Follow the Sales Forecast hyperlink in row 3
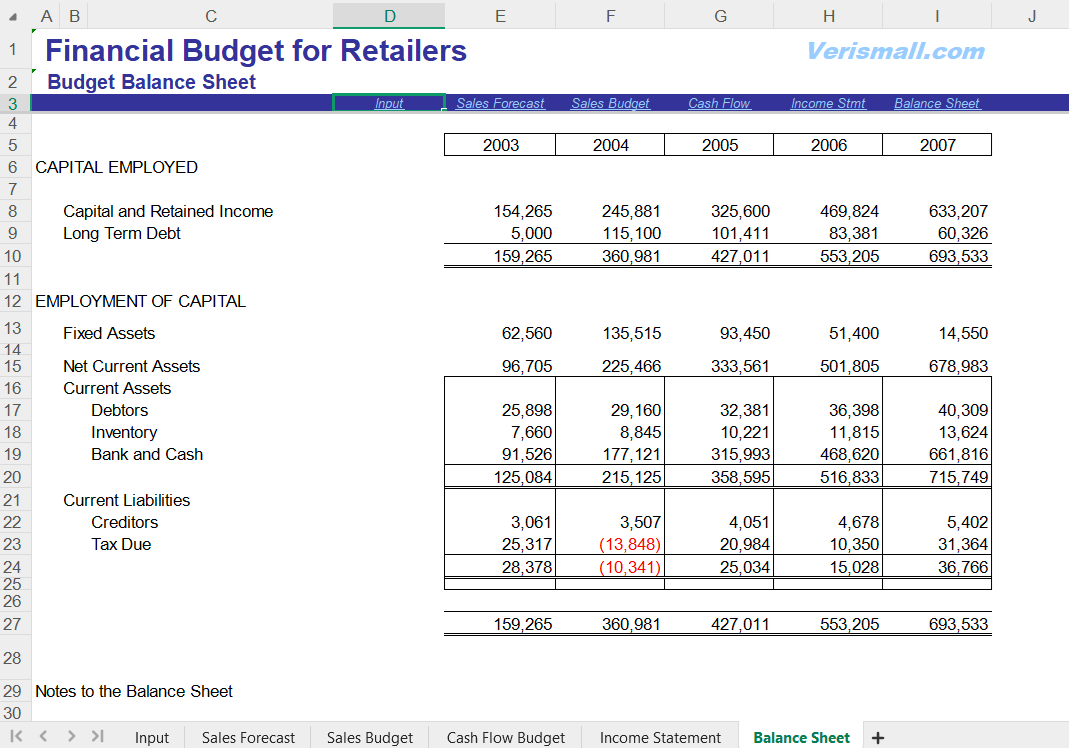Screen dimensions: 1069x748 pyautogui.click(x=500, y=103)
